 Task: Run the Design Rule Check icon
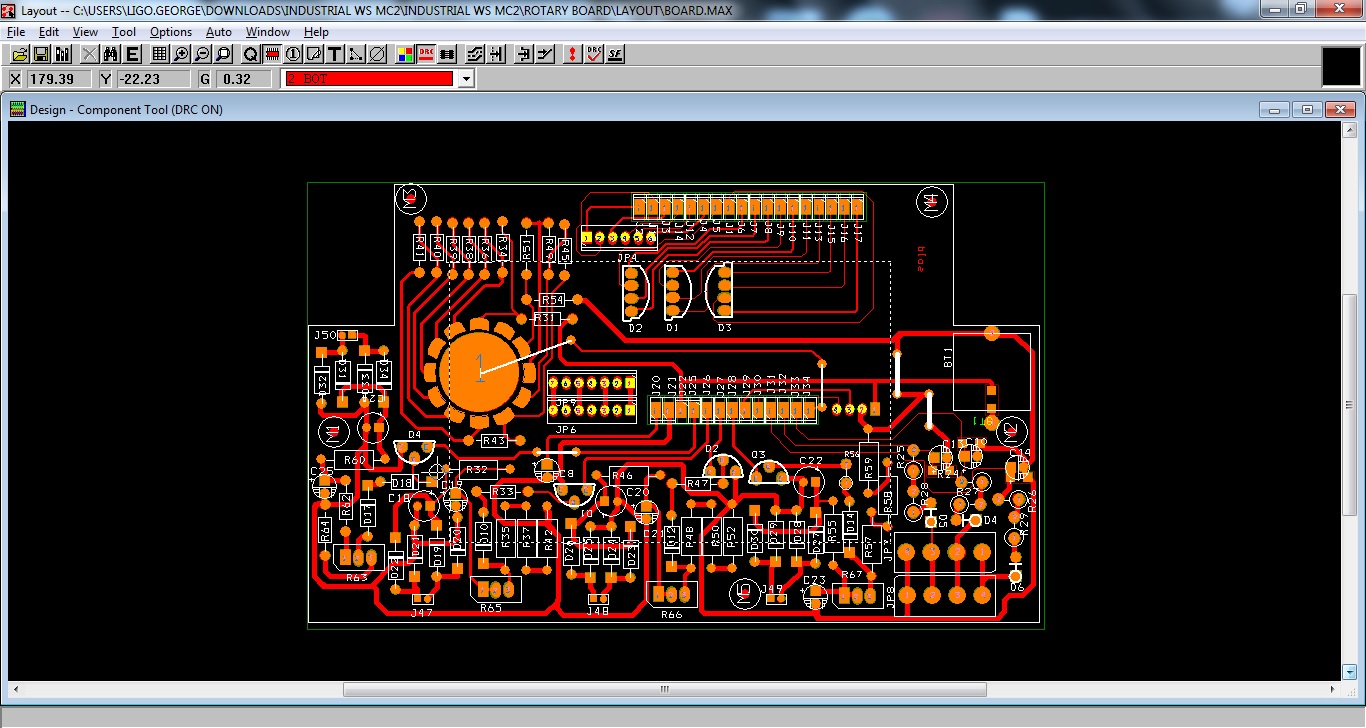[x=593, y=54]
